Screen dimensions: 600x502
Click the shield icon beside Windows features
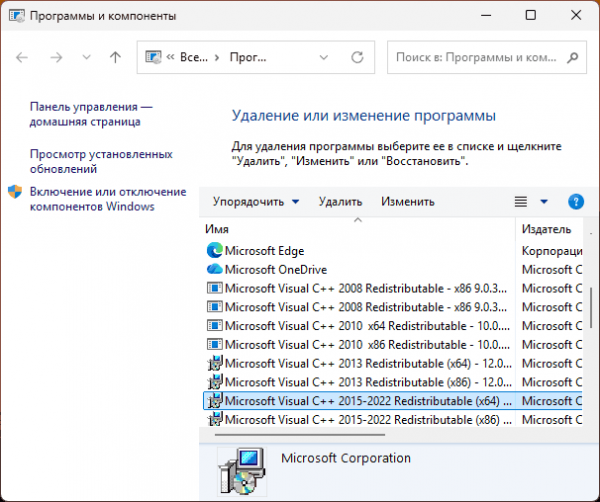coord(15,192)
